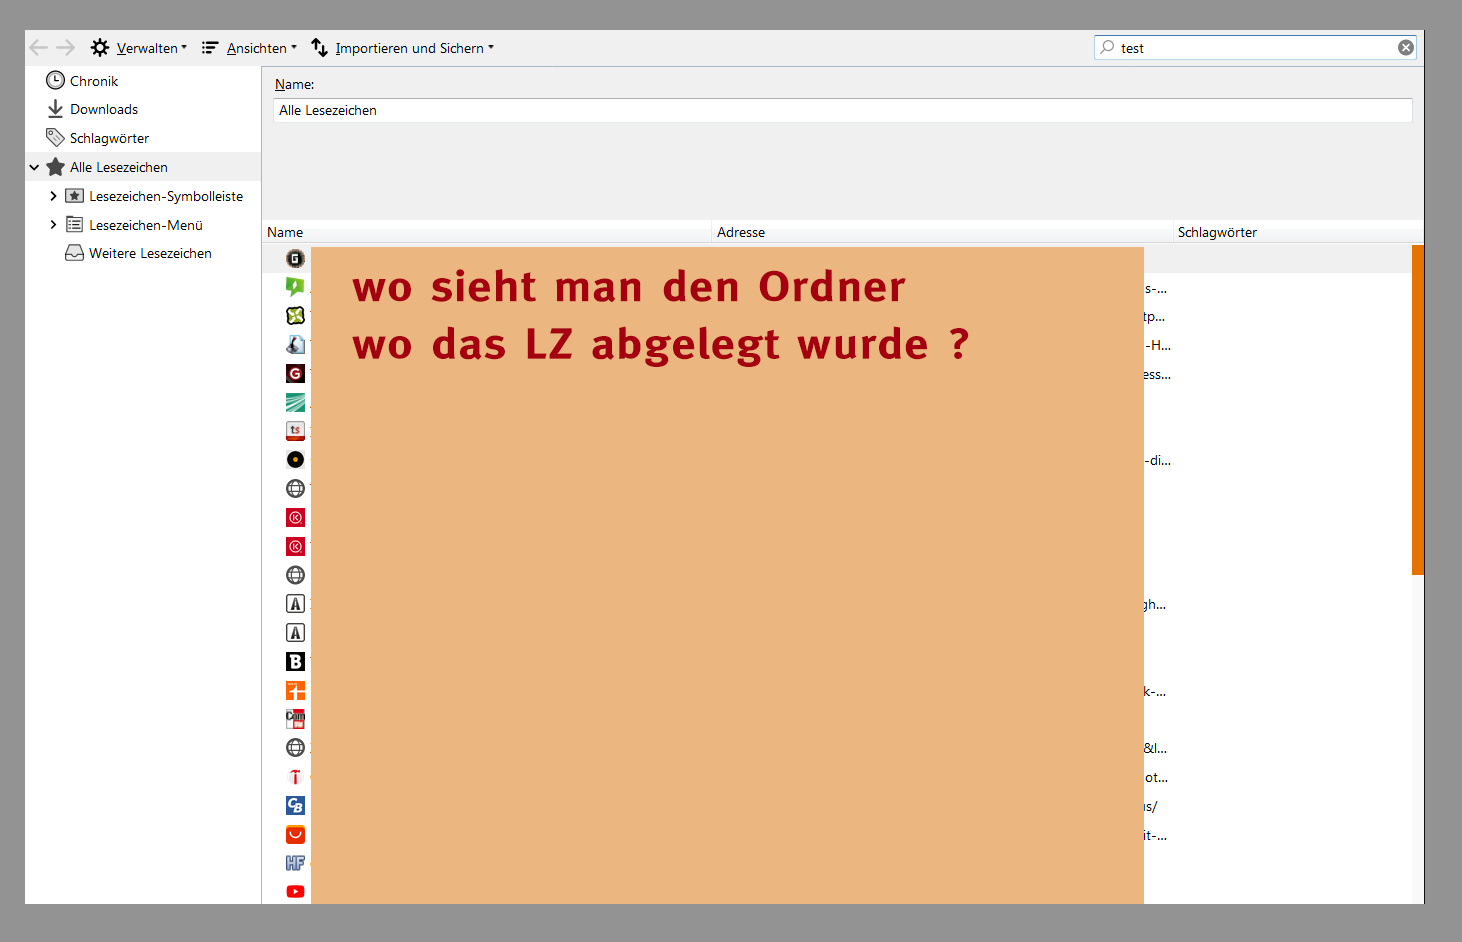This screenshot has width=1462, height=942.
Task: Click the forward arrow button
Action: click(x=66, y=48)
